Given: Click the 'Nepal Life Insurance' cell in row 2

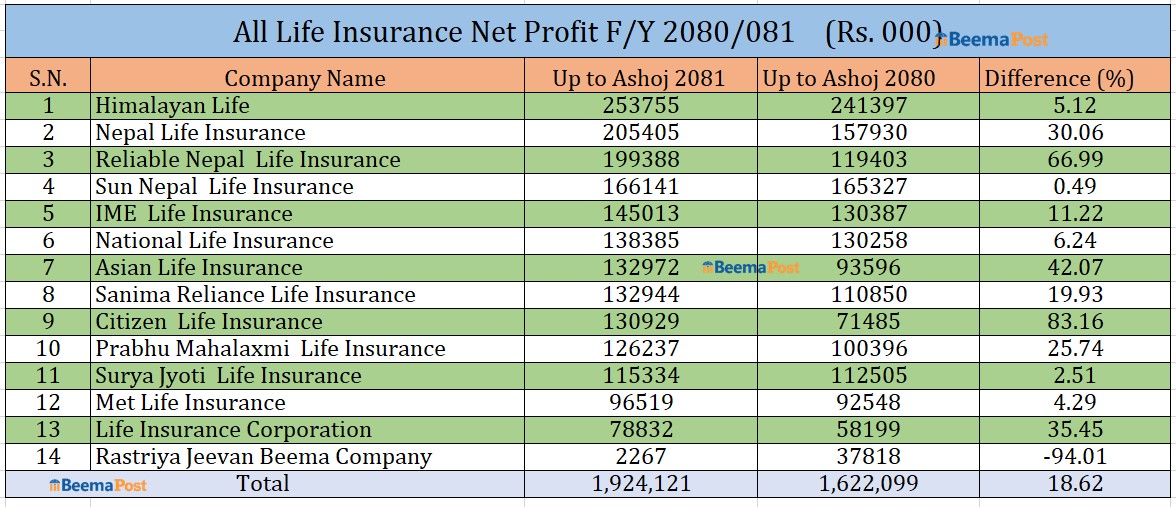Looking at the screenshot, I should (x=200, y=132).
